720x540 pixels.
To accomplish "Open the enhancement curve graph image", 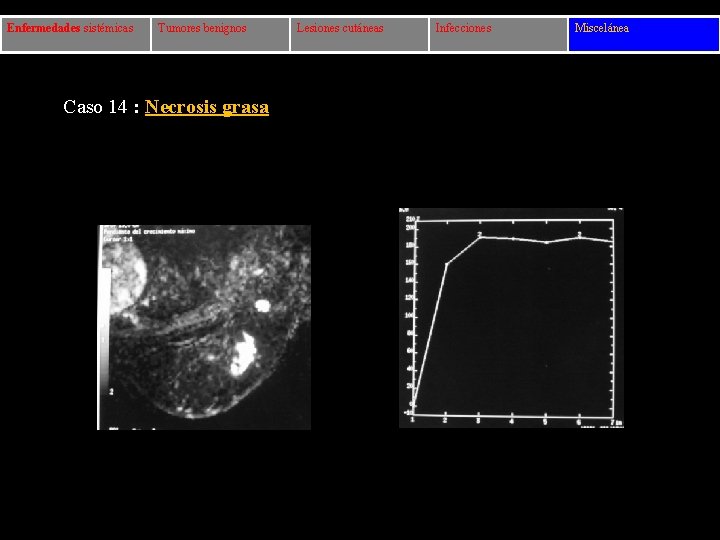I will click(511, 318).
